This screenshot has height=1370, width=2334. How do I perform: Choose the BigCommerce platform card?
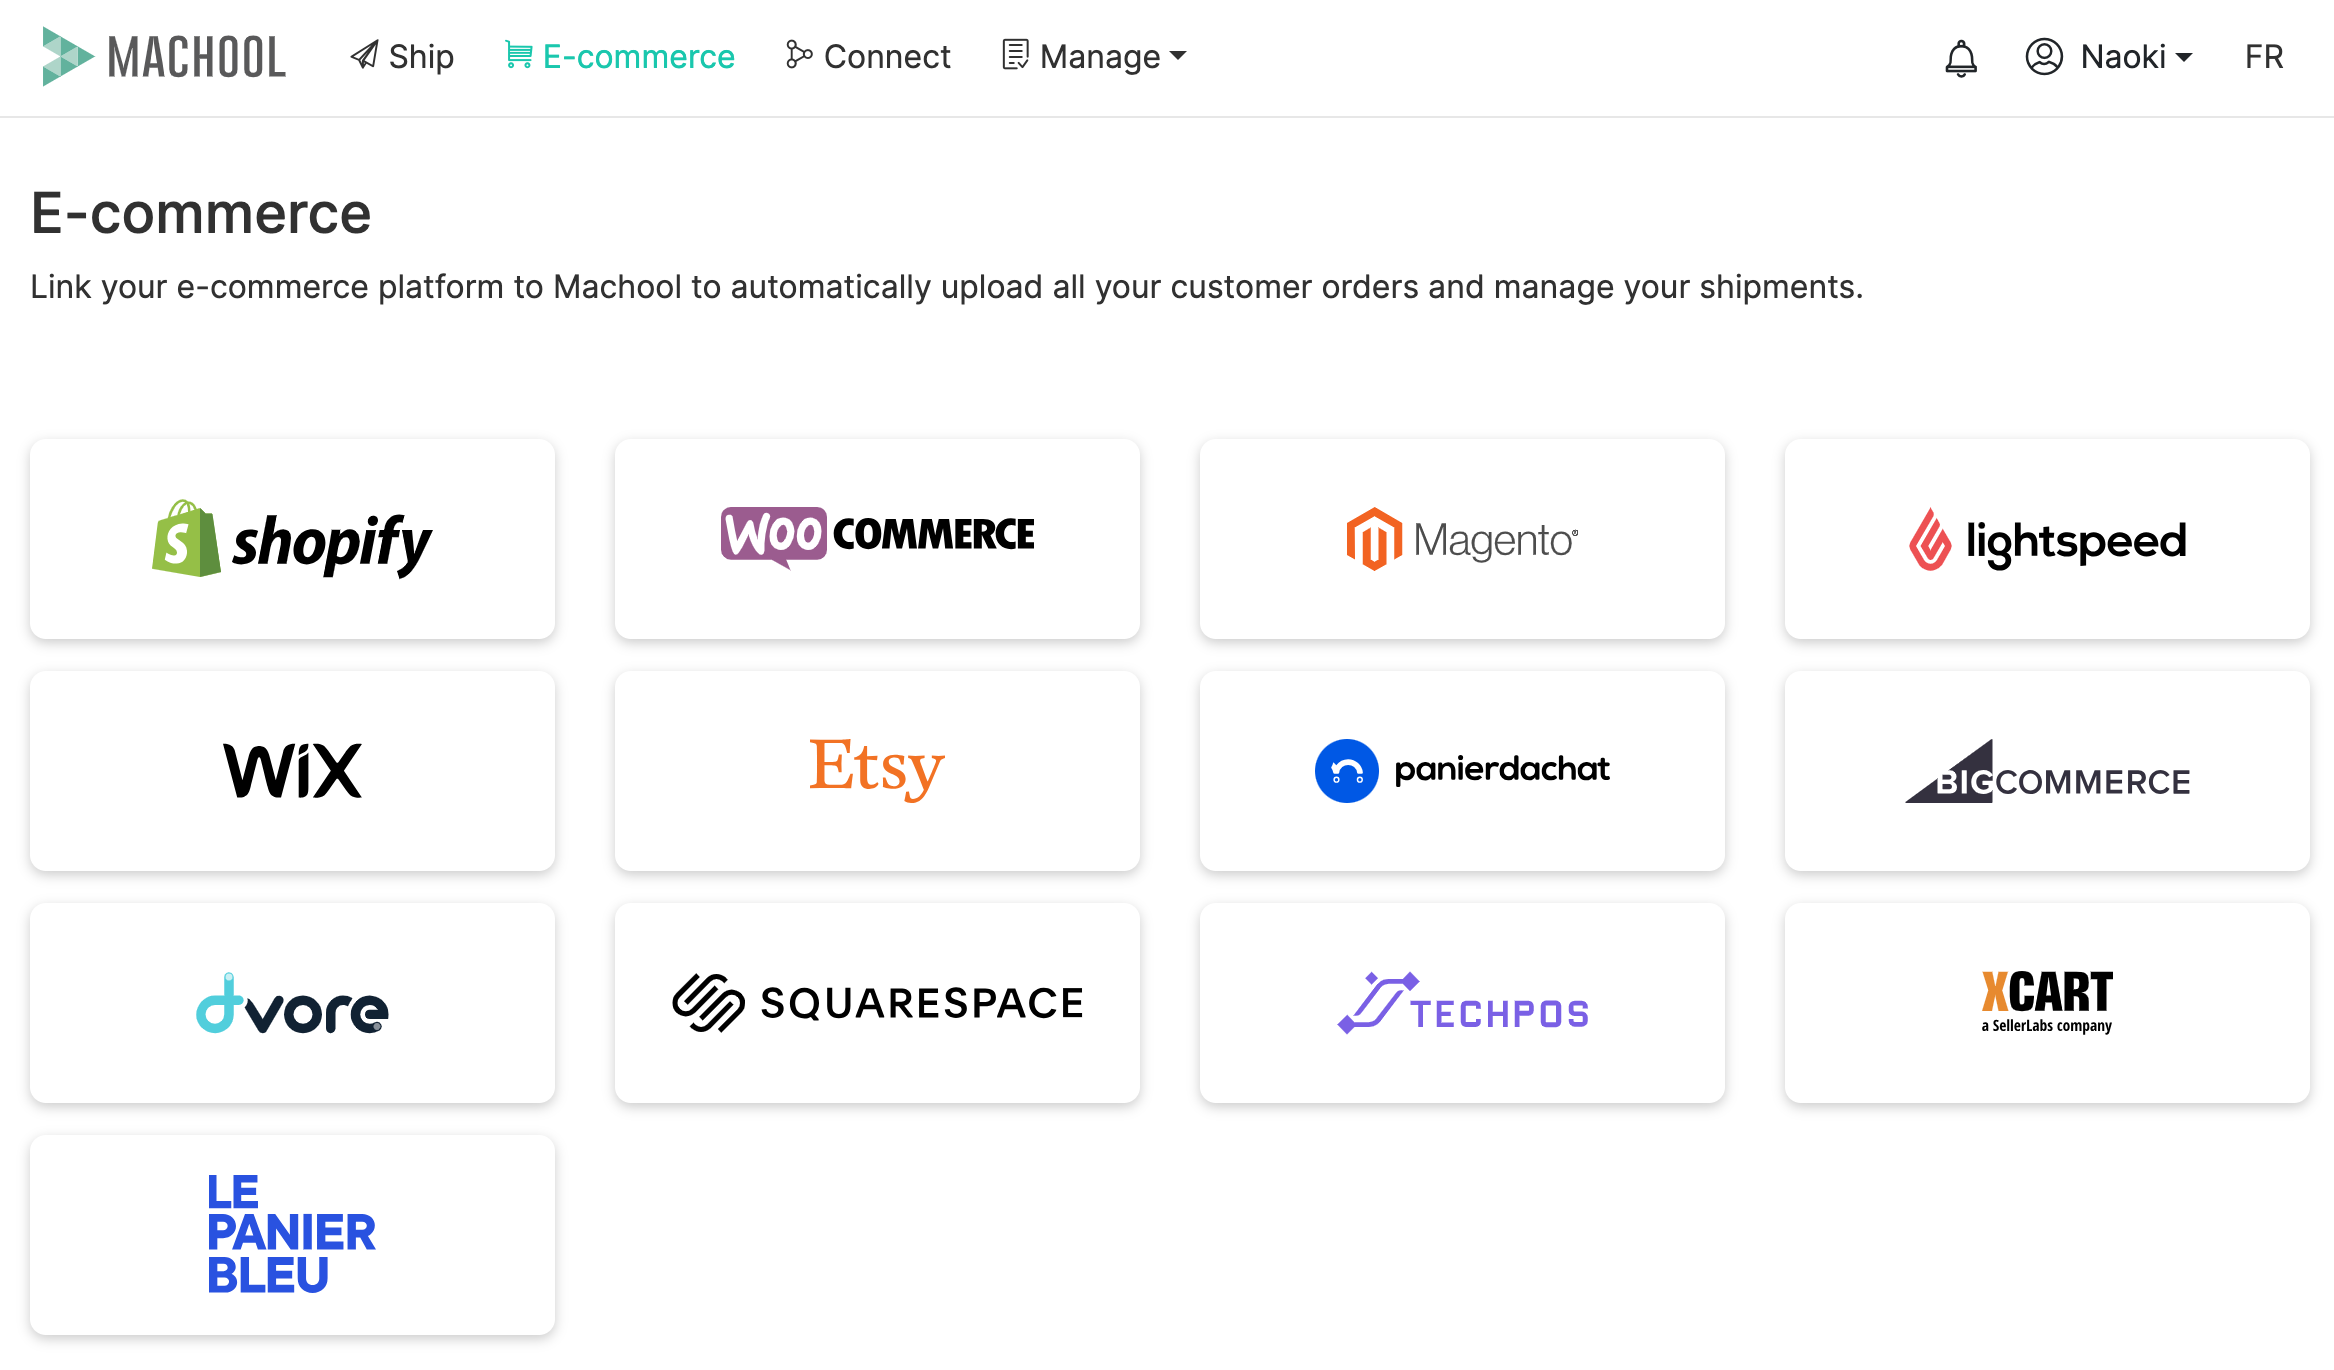click(2047, 771)
